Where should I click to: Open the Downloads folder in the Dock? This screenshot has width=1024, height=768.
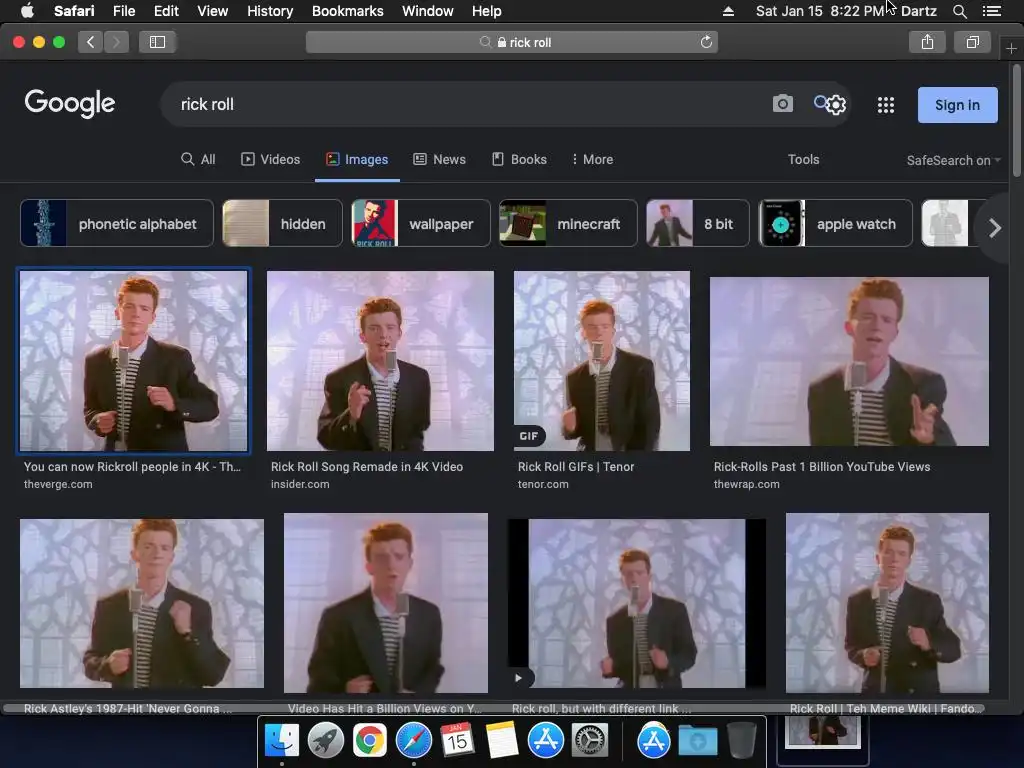697,740
